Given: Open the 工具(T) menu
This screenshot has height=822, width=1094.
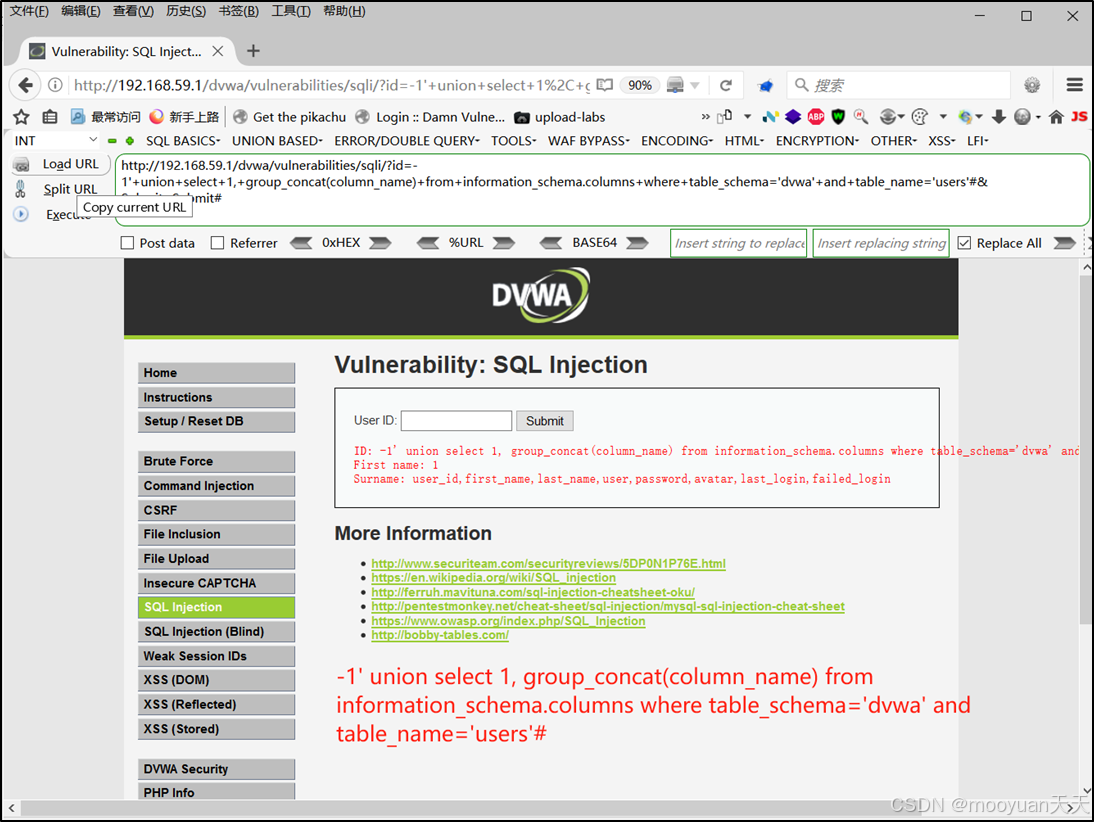Looking at the screenshot, I should [x=290, y=11].
